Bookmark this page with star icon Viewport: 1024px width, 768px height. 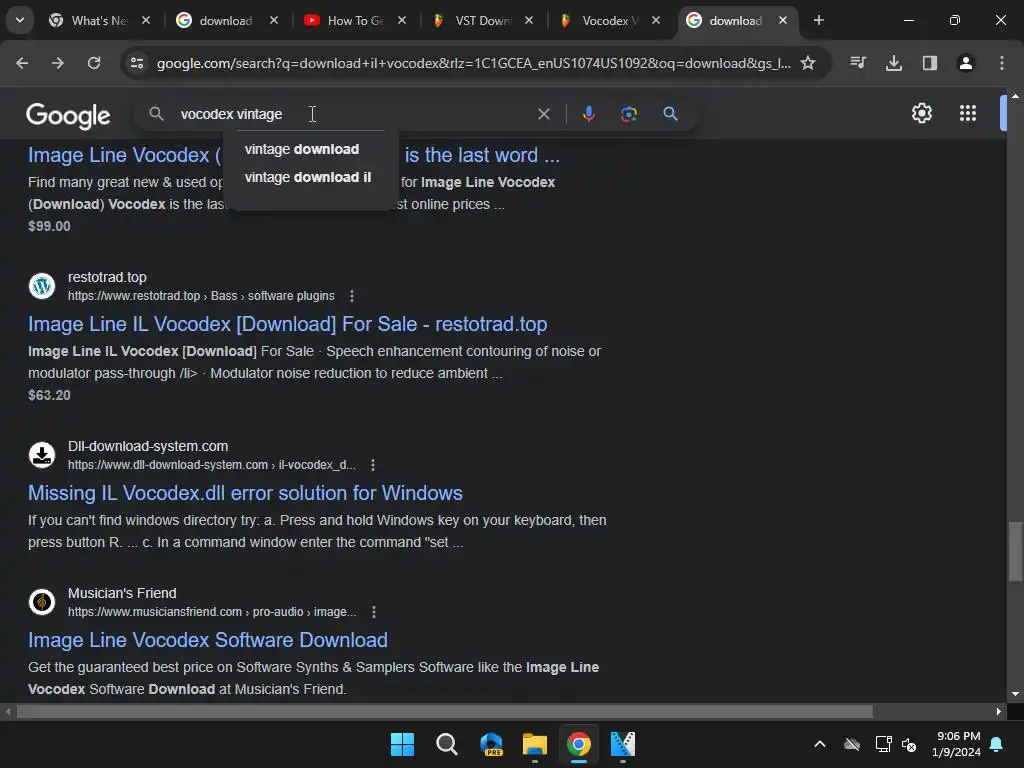[x=808, y=63]
